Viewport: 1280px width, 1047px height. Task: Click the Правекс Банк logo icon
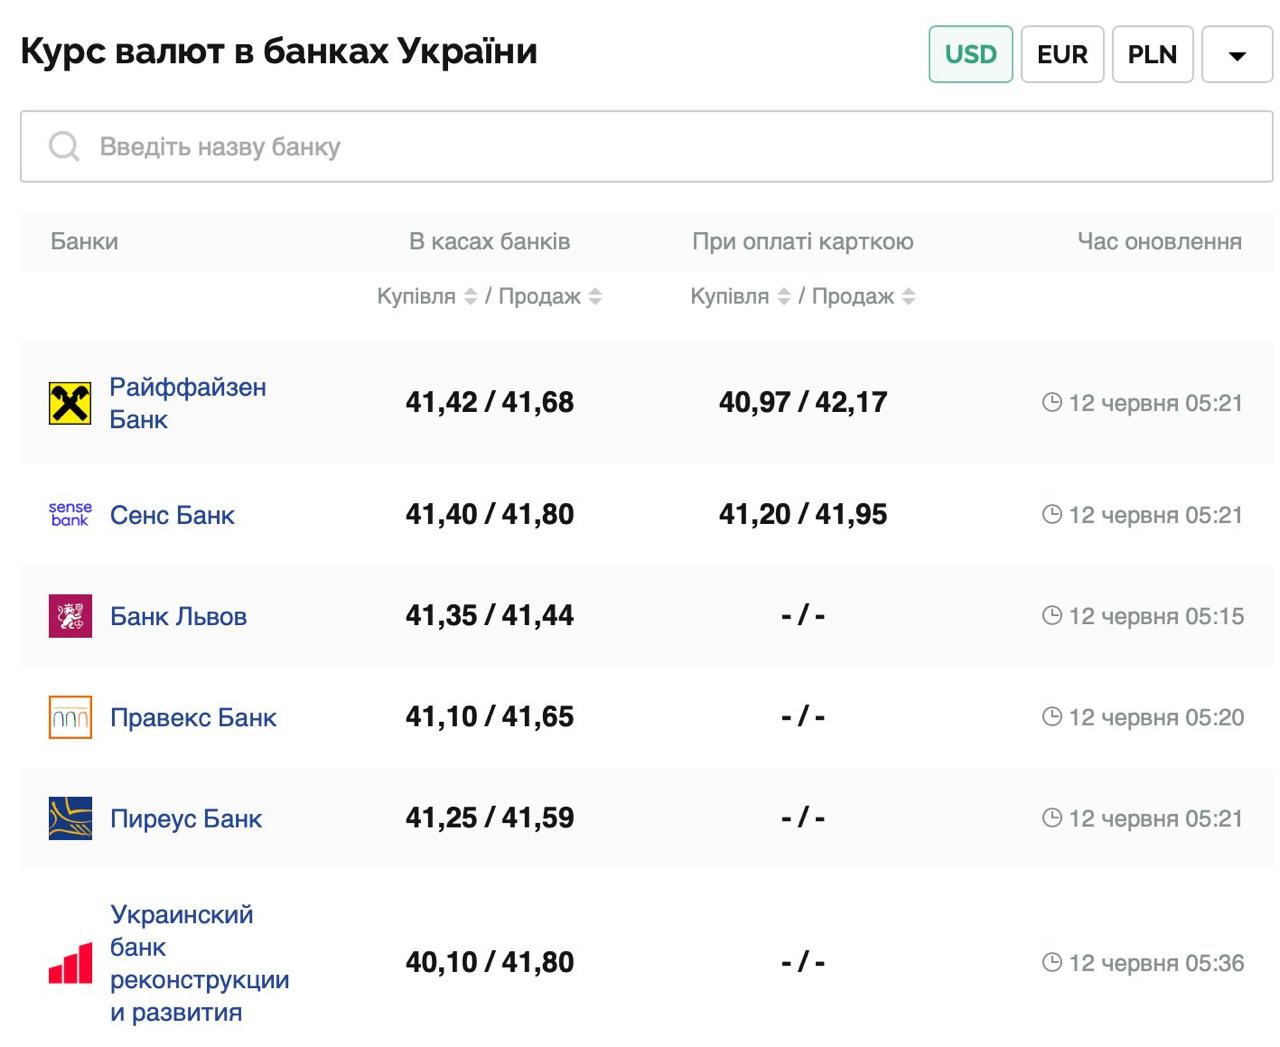click(x=70, y=717)
